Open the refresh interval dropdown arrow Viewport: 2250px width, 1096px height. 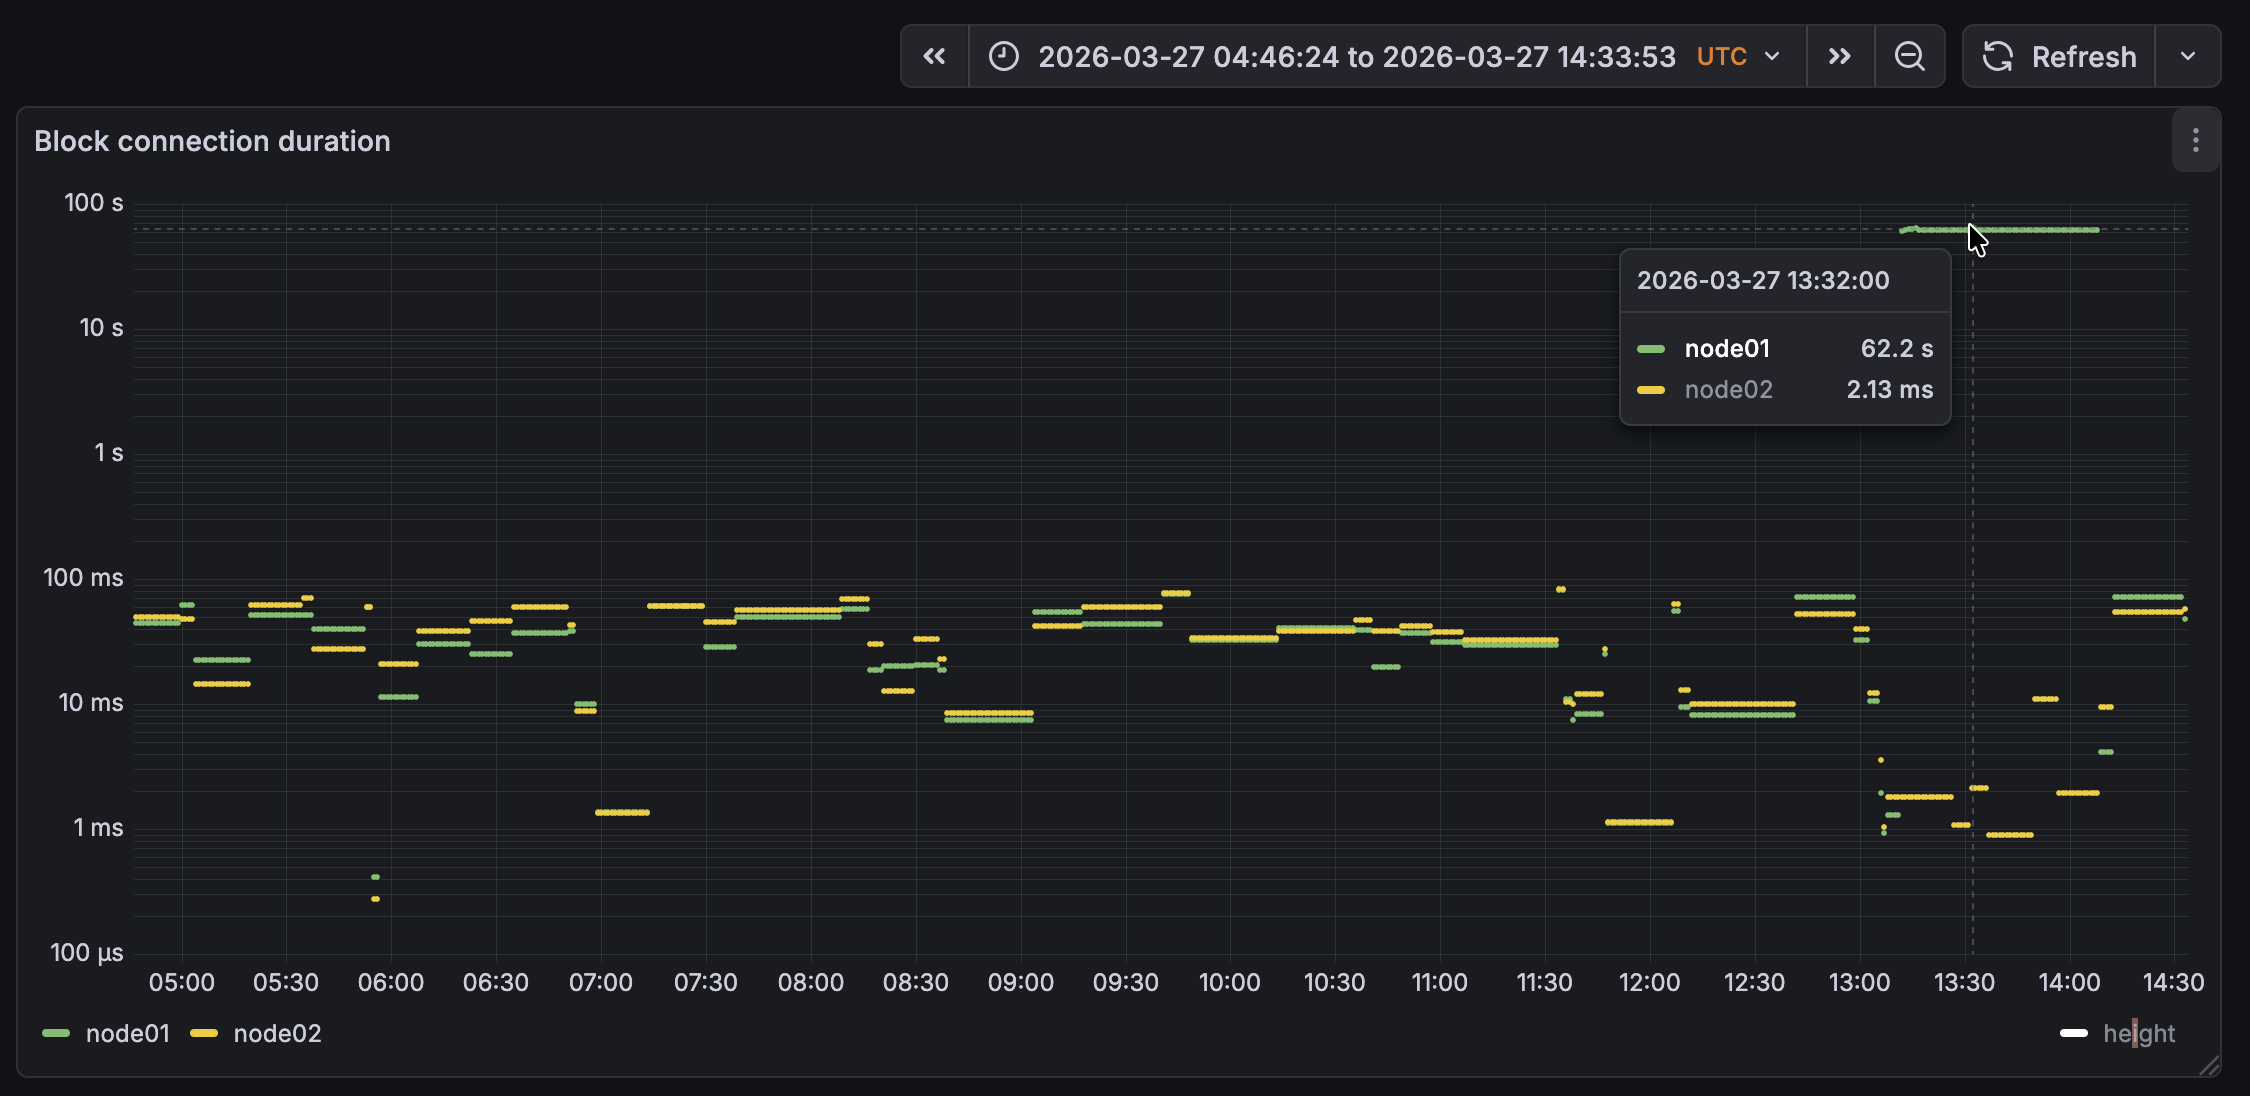click(x=2188, y=57)
